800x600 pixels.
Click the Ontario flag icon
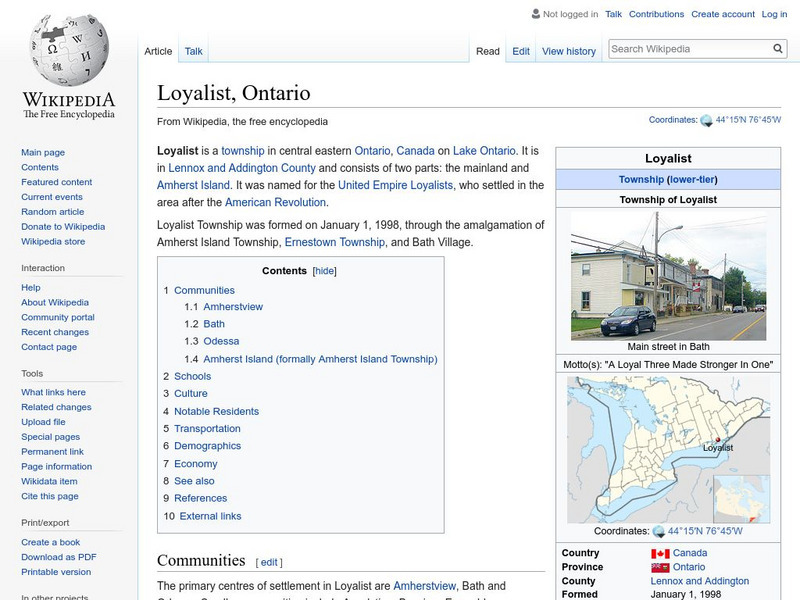pyautogui.click(x=660, y=567)
